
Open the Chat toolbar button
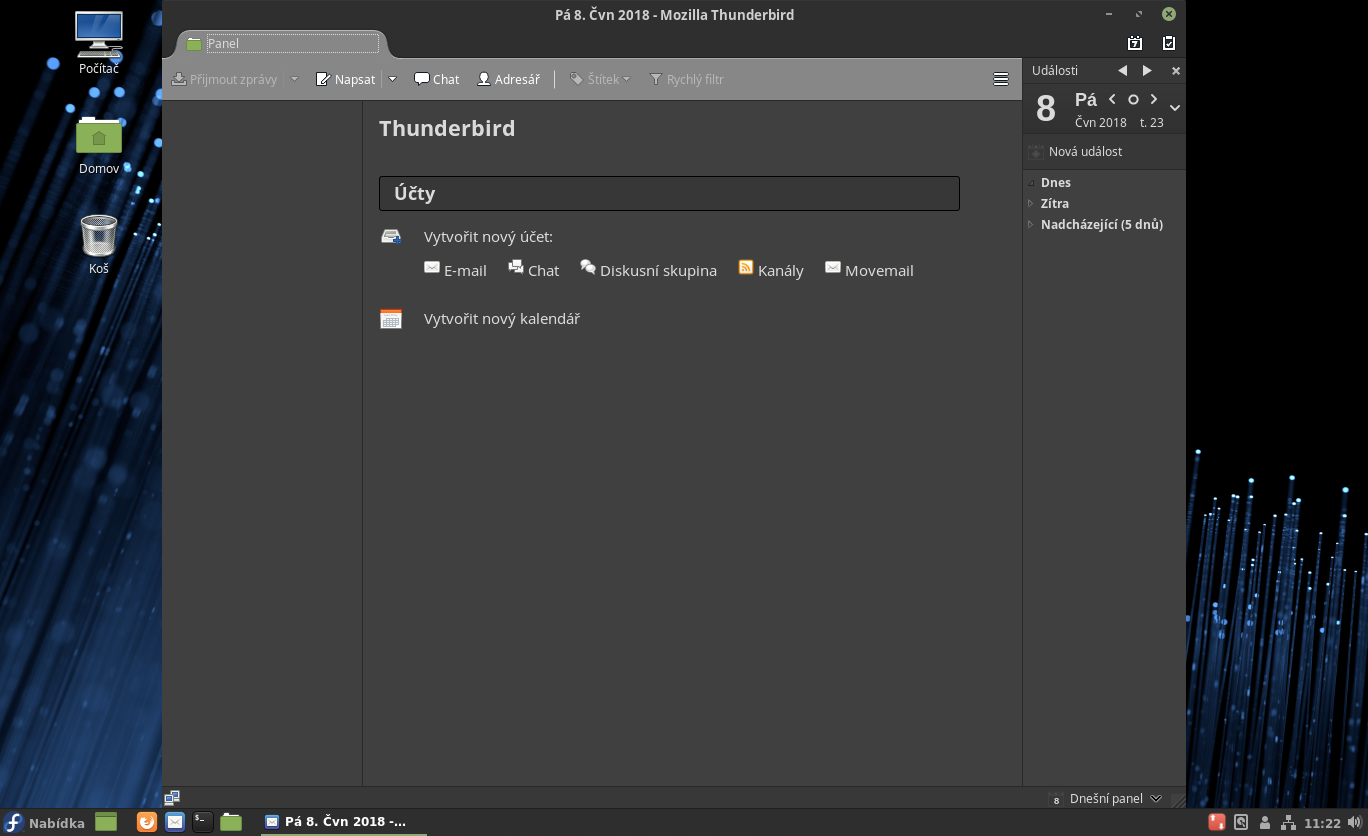point(437,79)
